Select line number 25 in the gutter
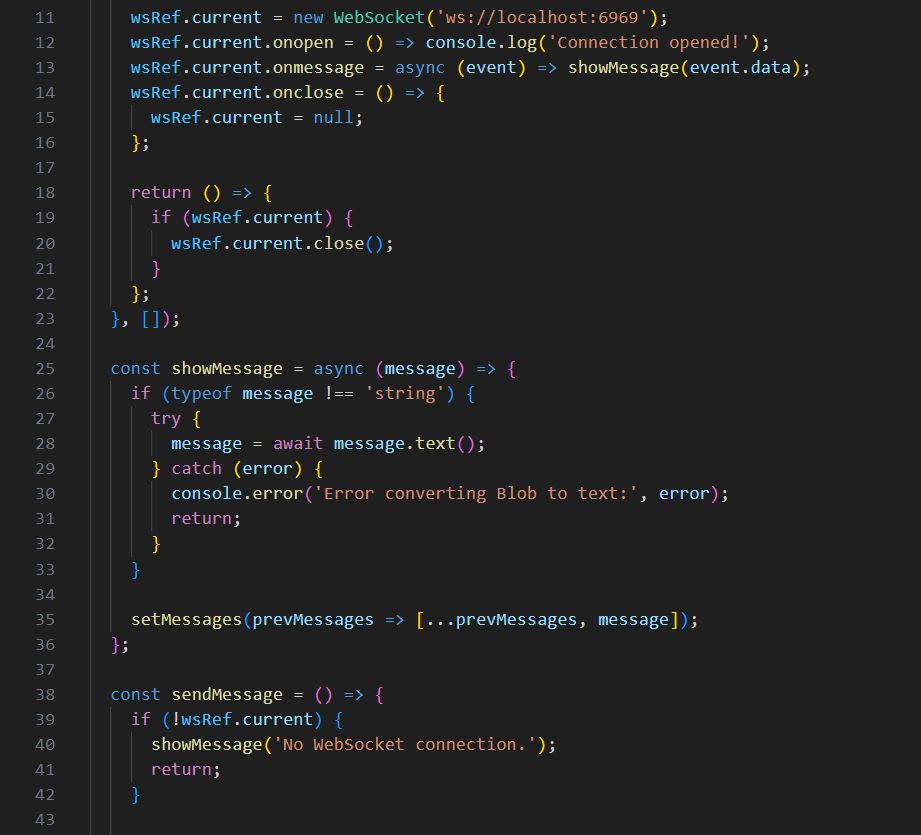Image resolution: width=921 pixels, height=835 pixels. 44,368
